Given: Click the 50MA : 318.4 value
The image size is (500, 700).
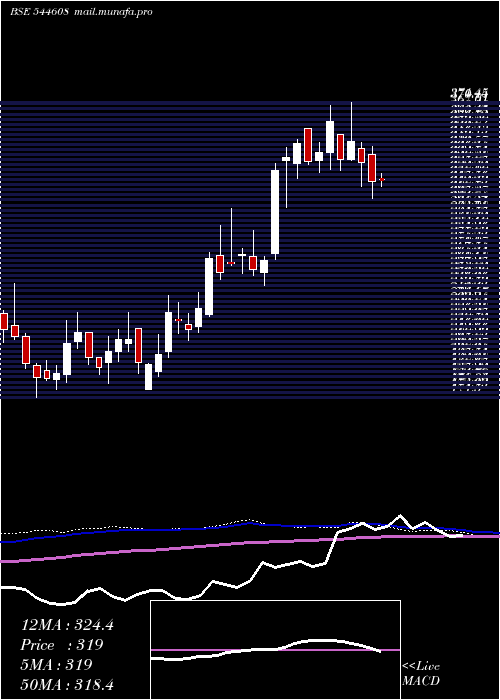Looking at the screenshot, I should [x=67, y=684].
